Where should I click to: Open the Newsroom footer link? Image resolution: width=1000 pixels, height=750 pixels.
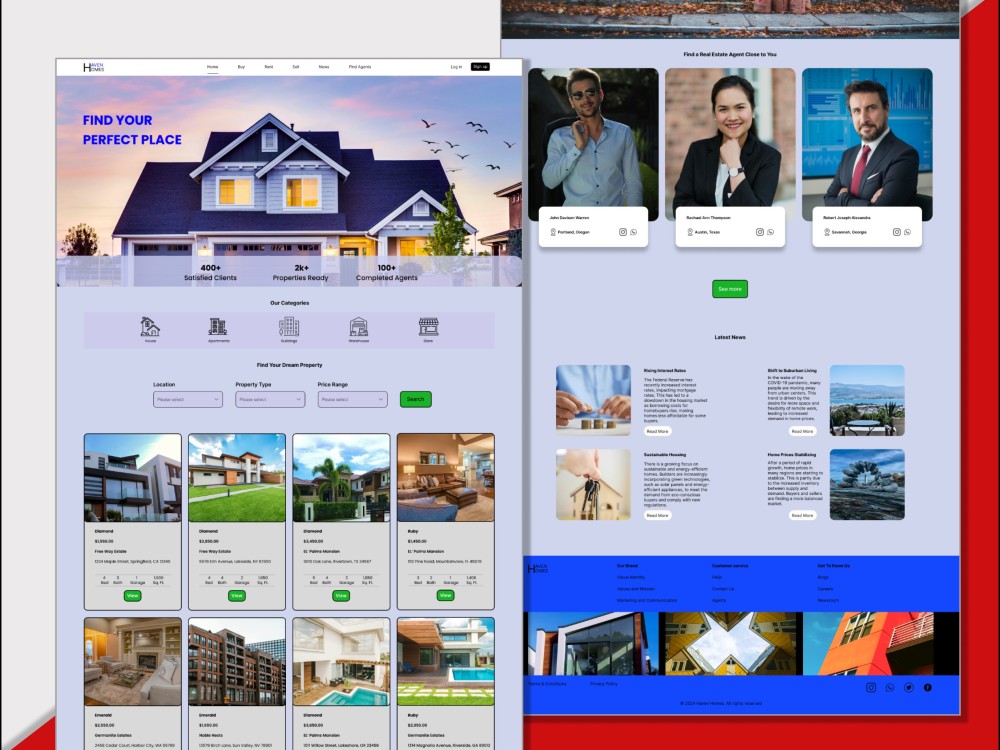pos(828,600)
